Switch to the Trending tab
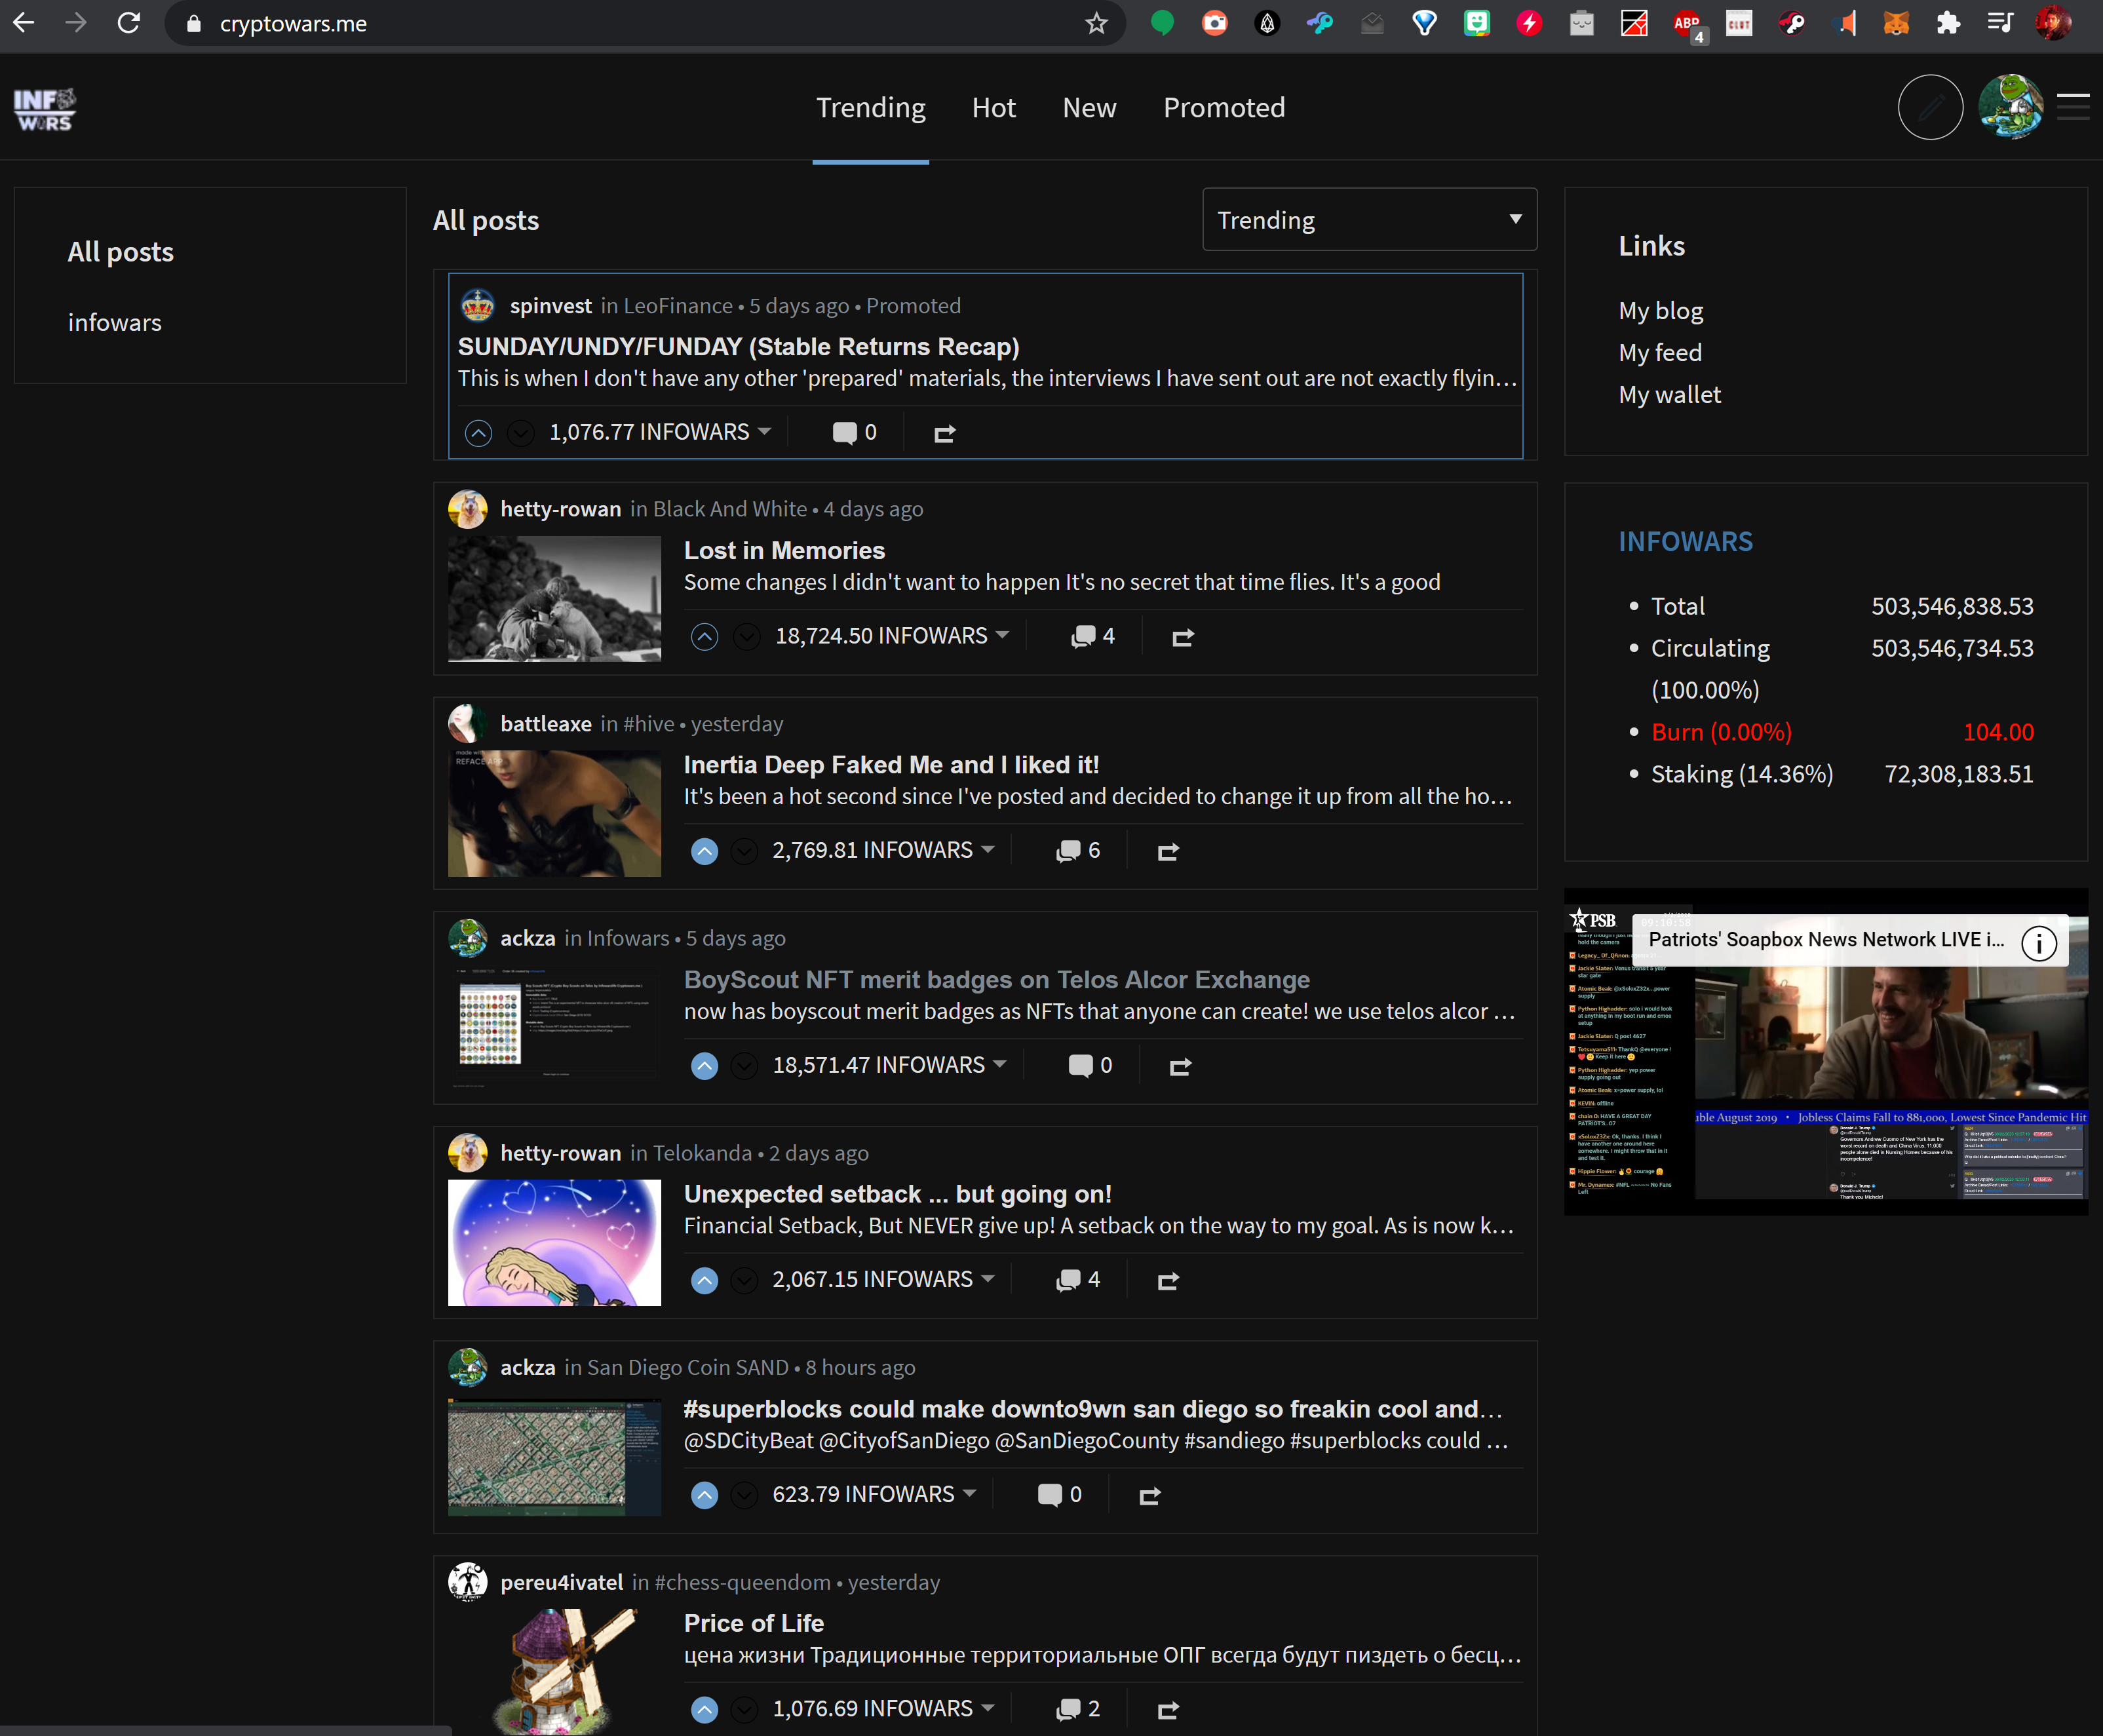The width and height of the screenshot is (2103, 1736). [870, 108]
